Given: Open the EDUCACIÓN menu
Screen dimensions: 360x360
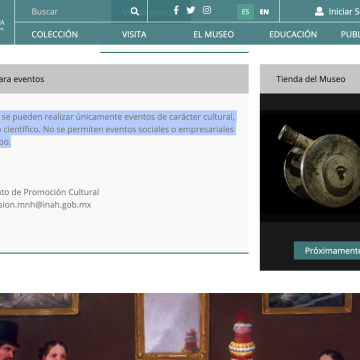Looking at the screenshot, I should tap(293, 34).
